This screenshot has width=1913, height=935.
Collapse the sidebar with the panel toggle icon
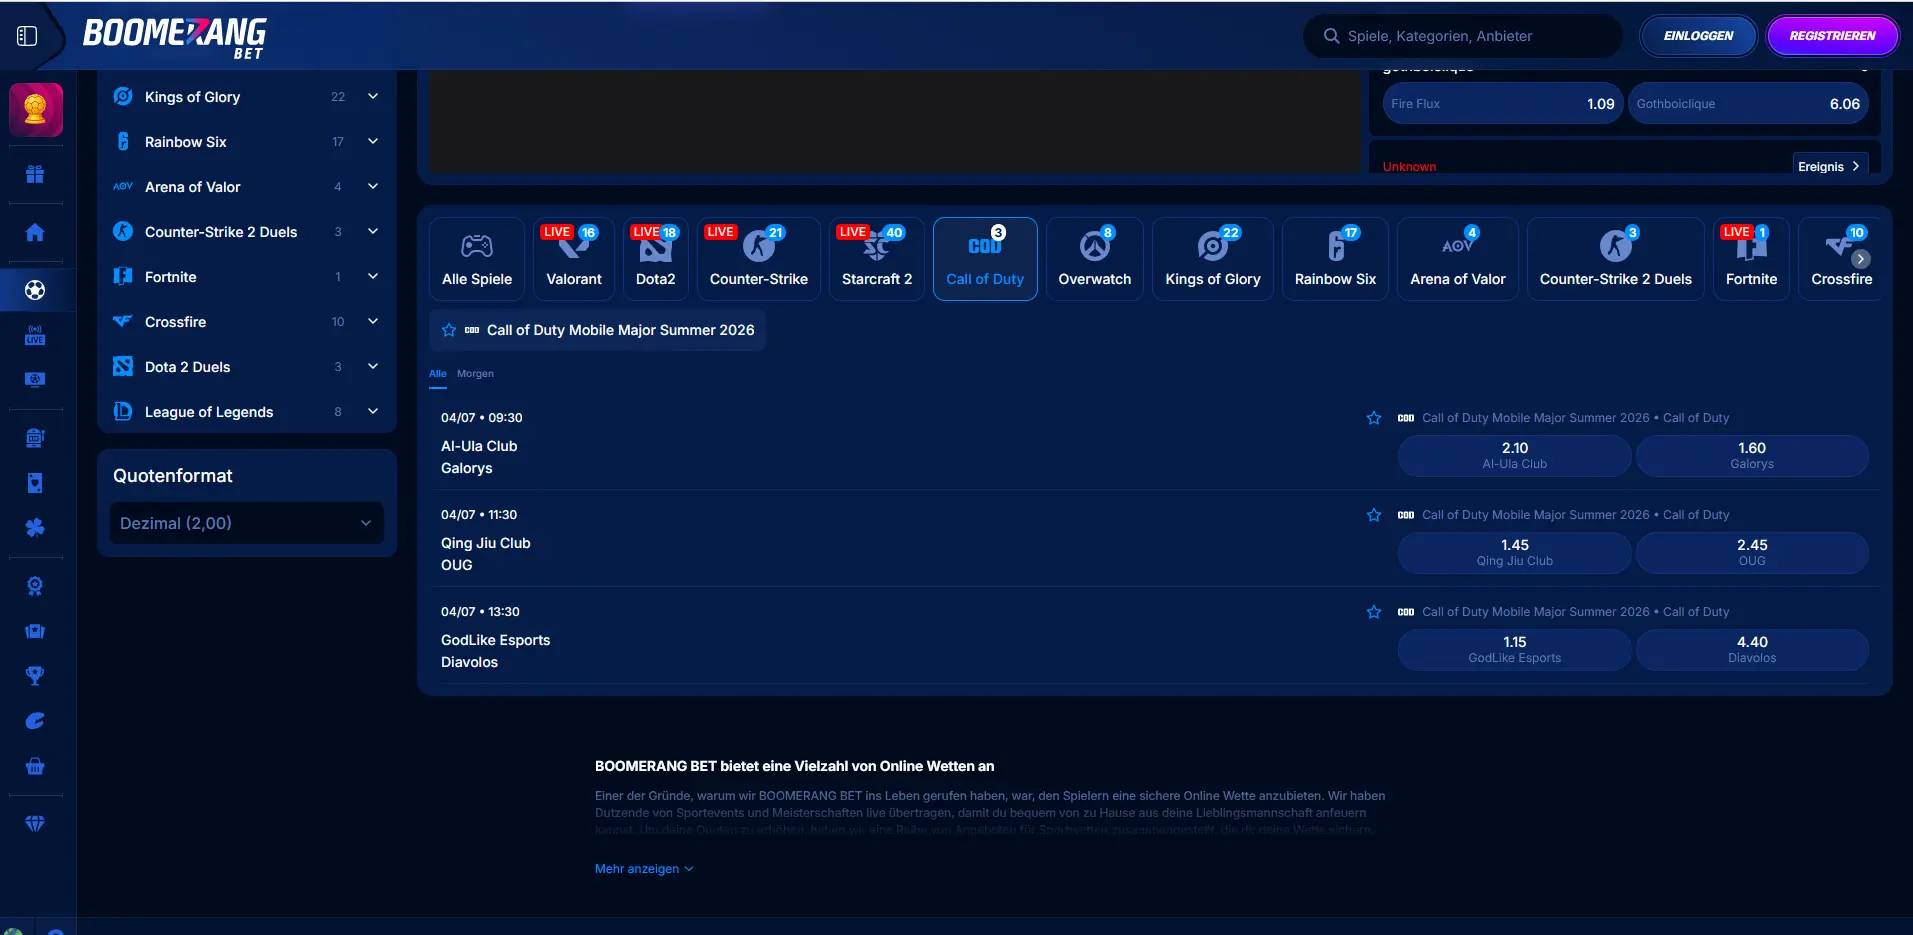tap(27, 36)
